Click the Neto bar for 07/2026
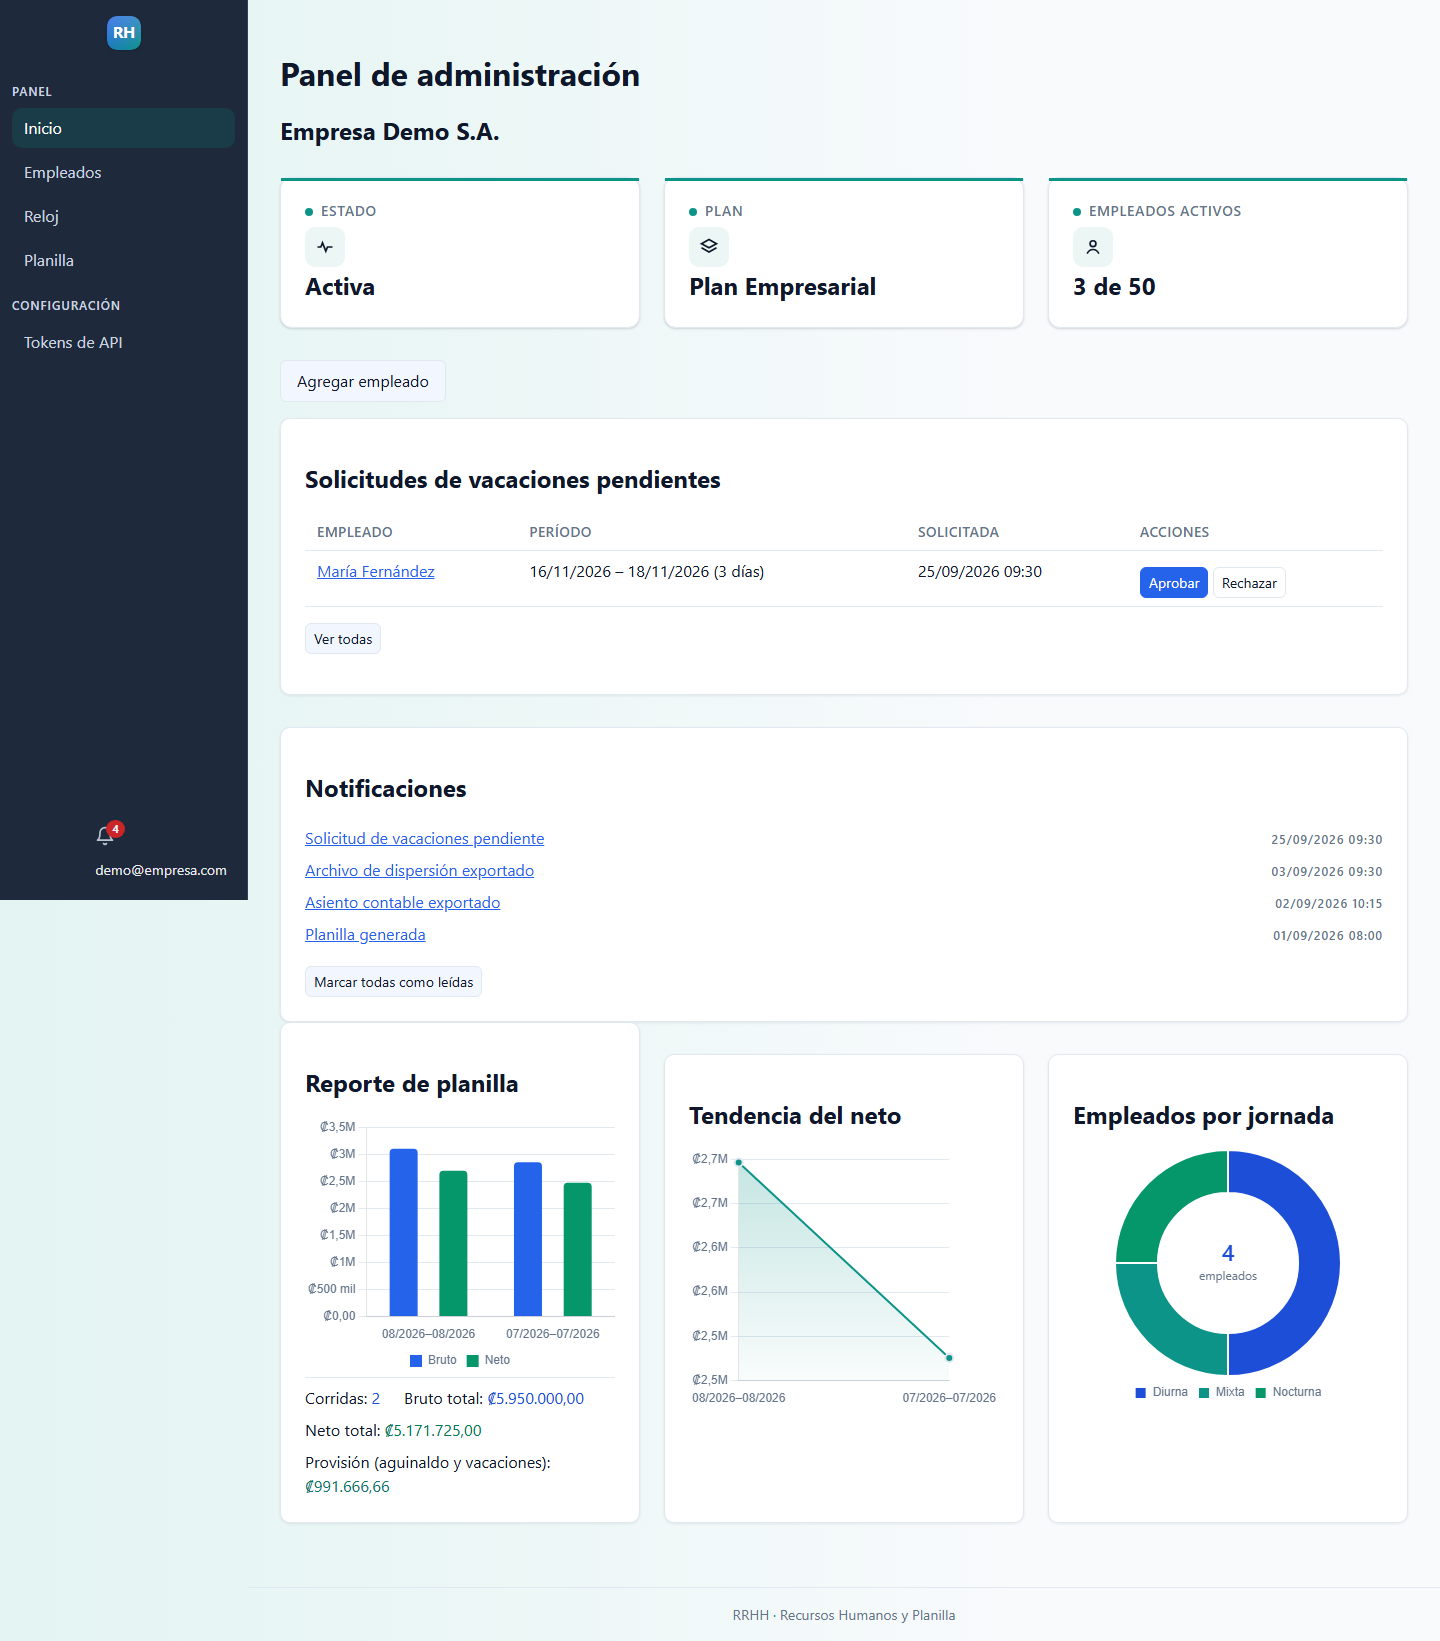 pos(578,1249)
